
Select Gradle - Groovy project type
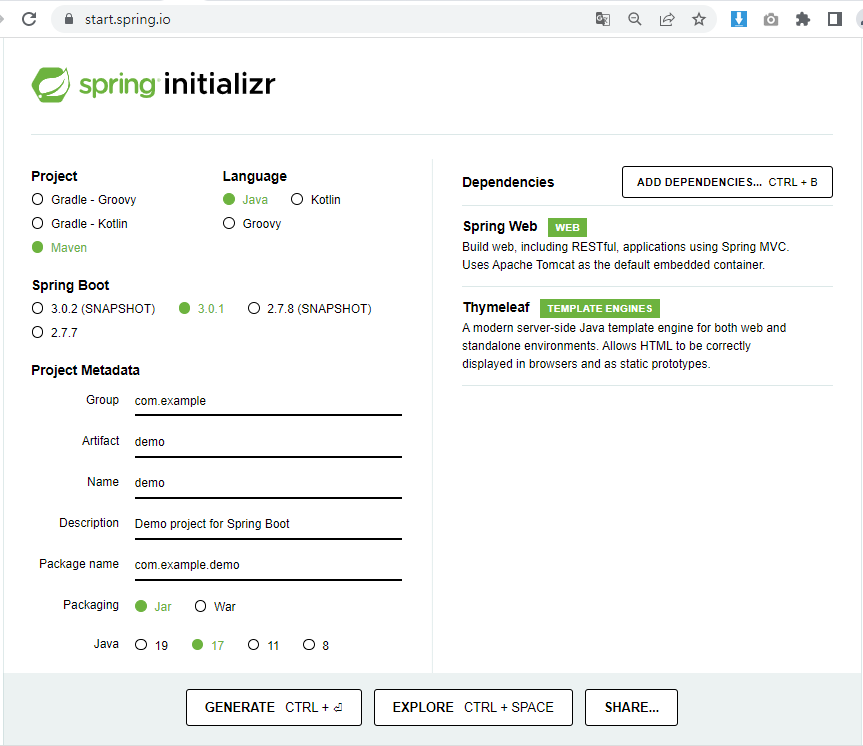(84, 199)
